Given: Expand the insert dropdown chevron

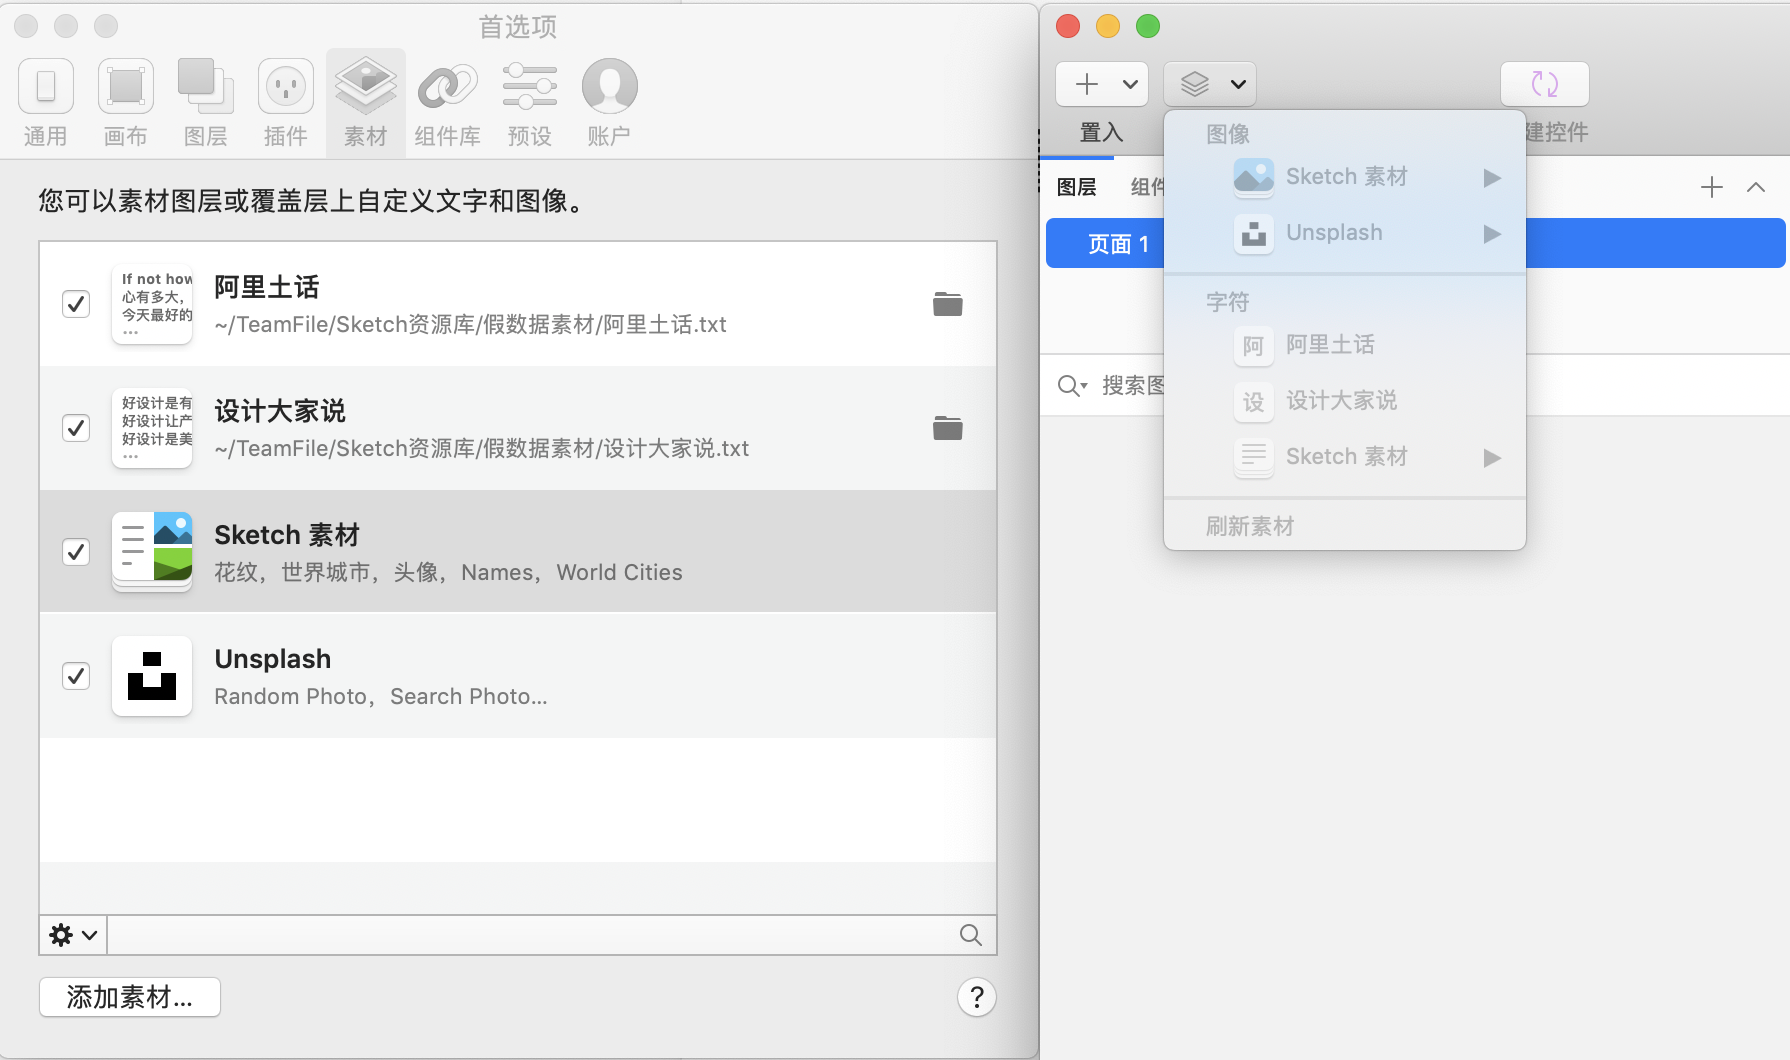Looking at the screenshot, I should click(x=1130, y=84).
